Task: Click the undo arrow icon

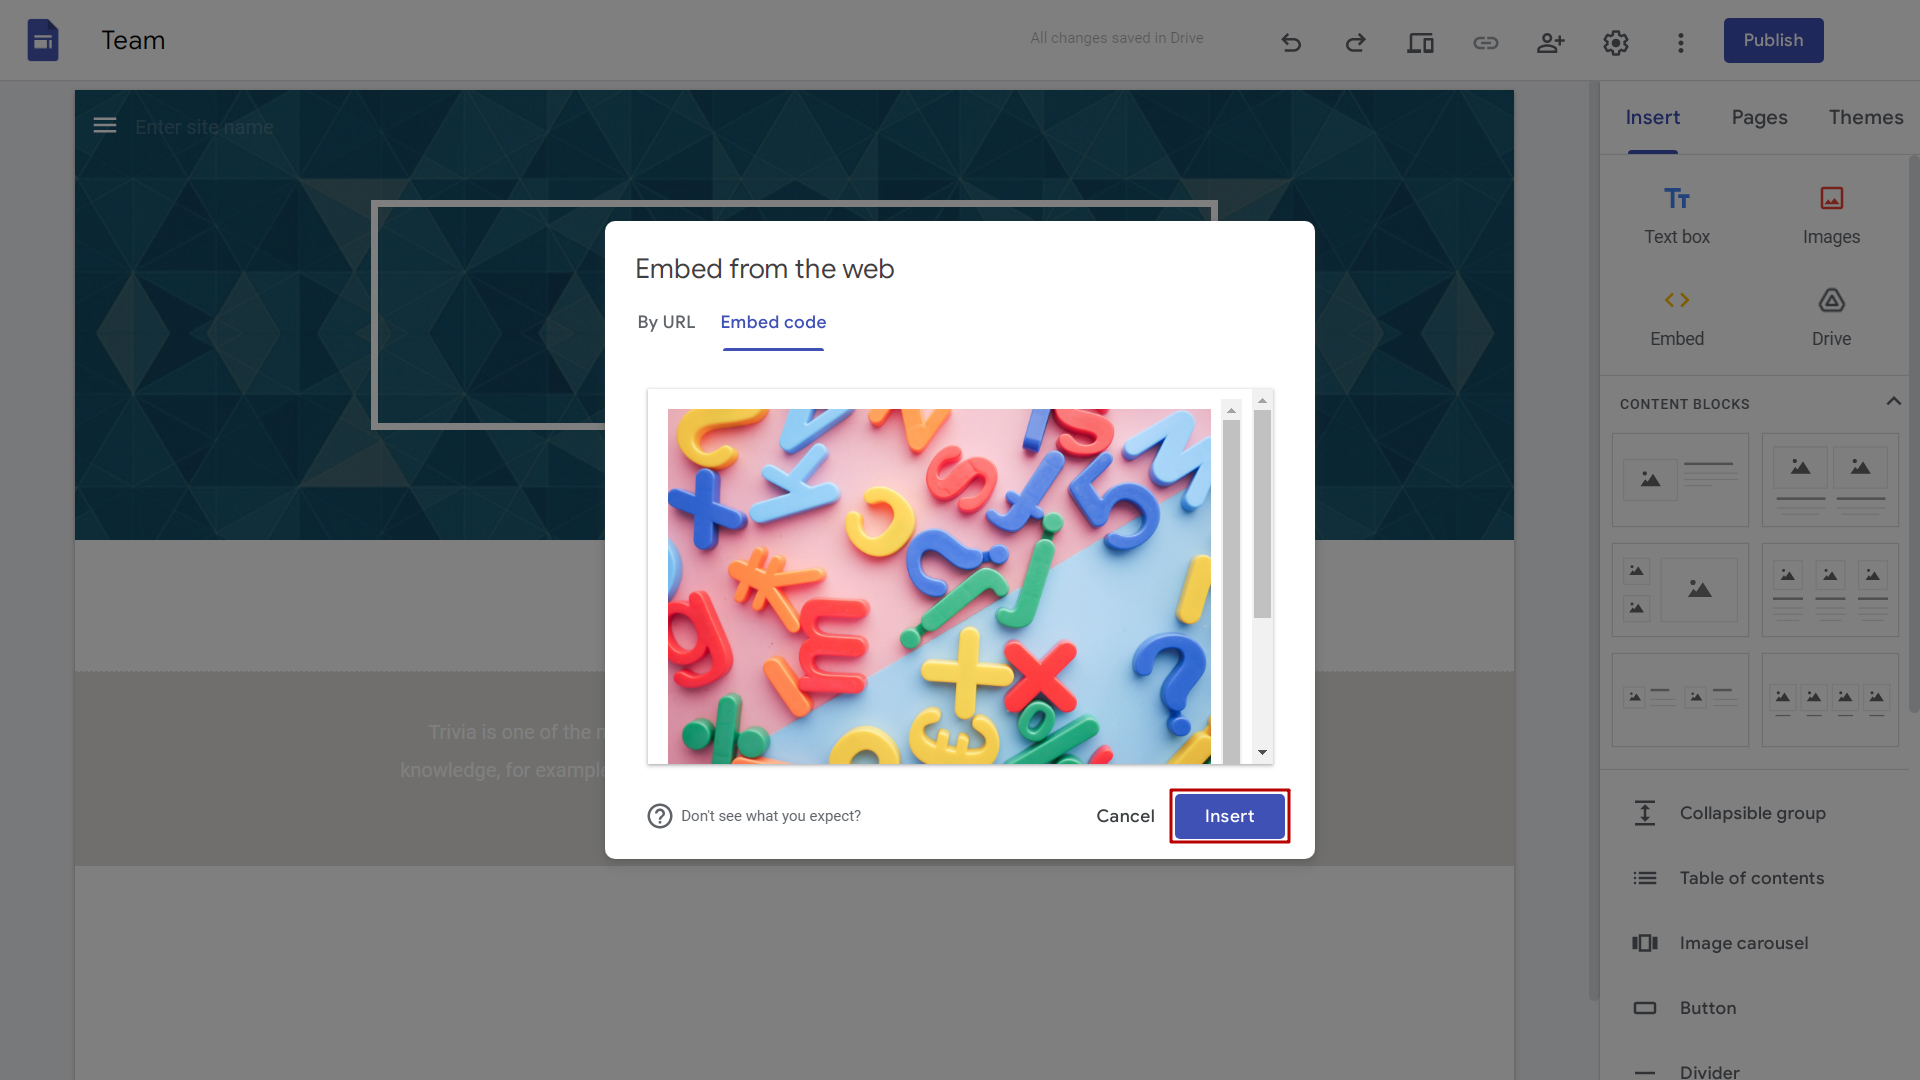Action: point(1291,40)
